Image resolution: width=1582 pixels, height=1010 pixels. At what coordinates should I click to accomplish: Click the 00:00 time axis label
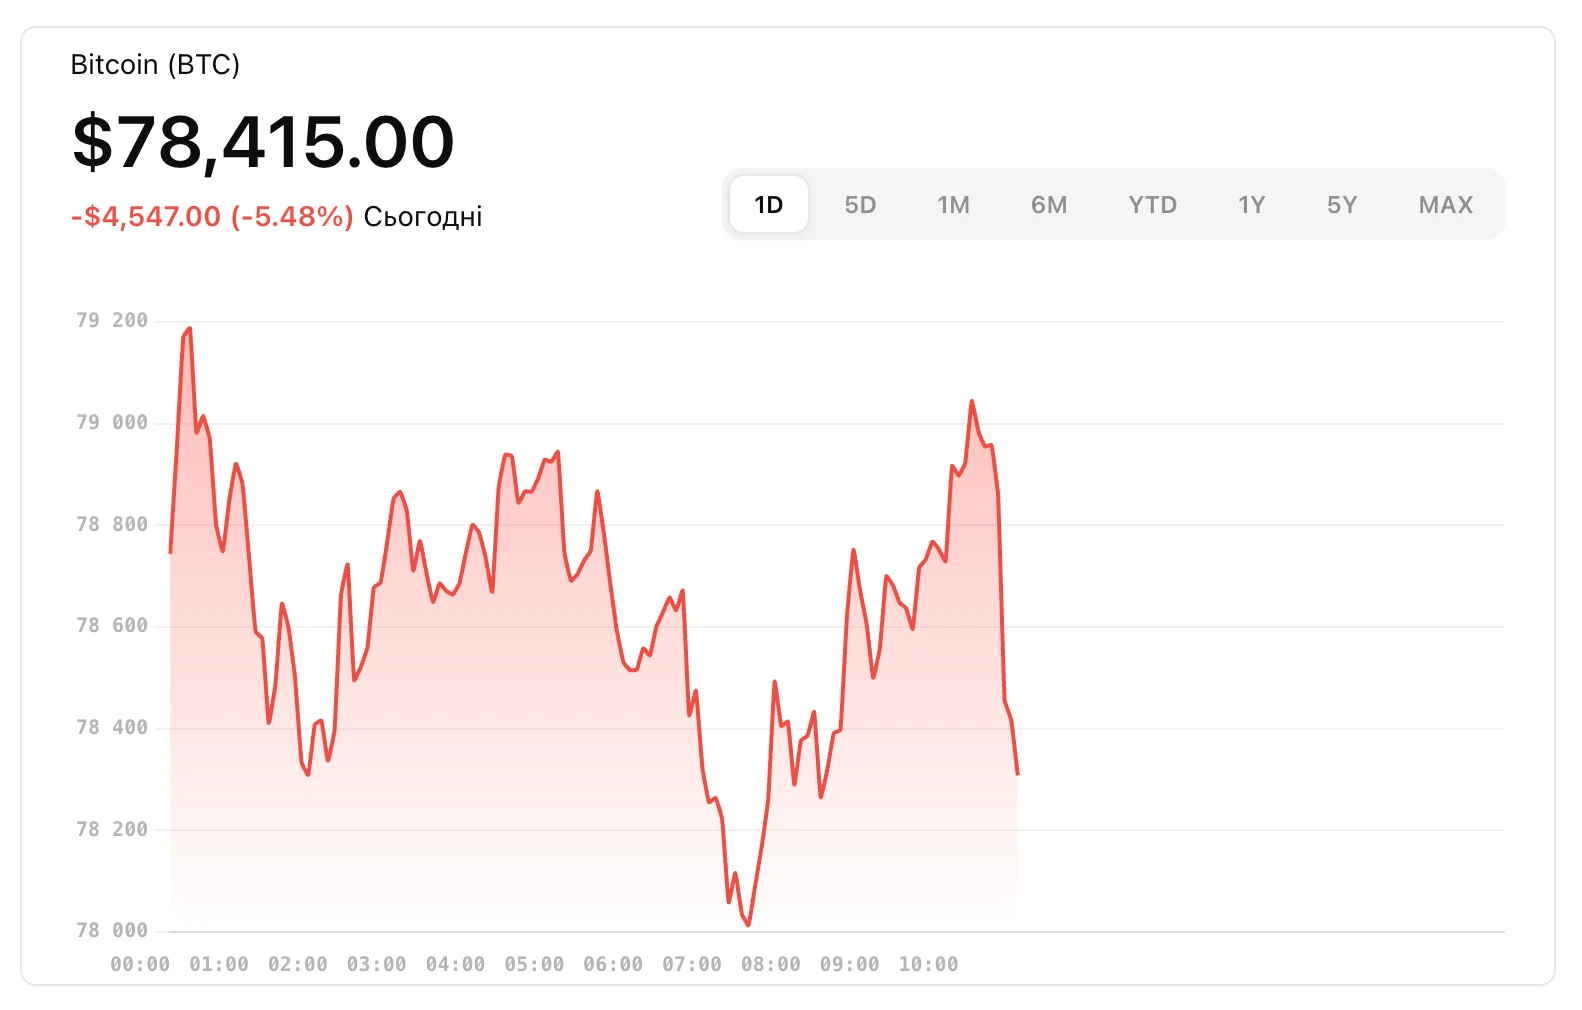140,964
